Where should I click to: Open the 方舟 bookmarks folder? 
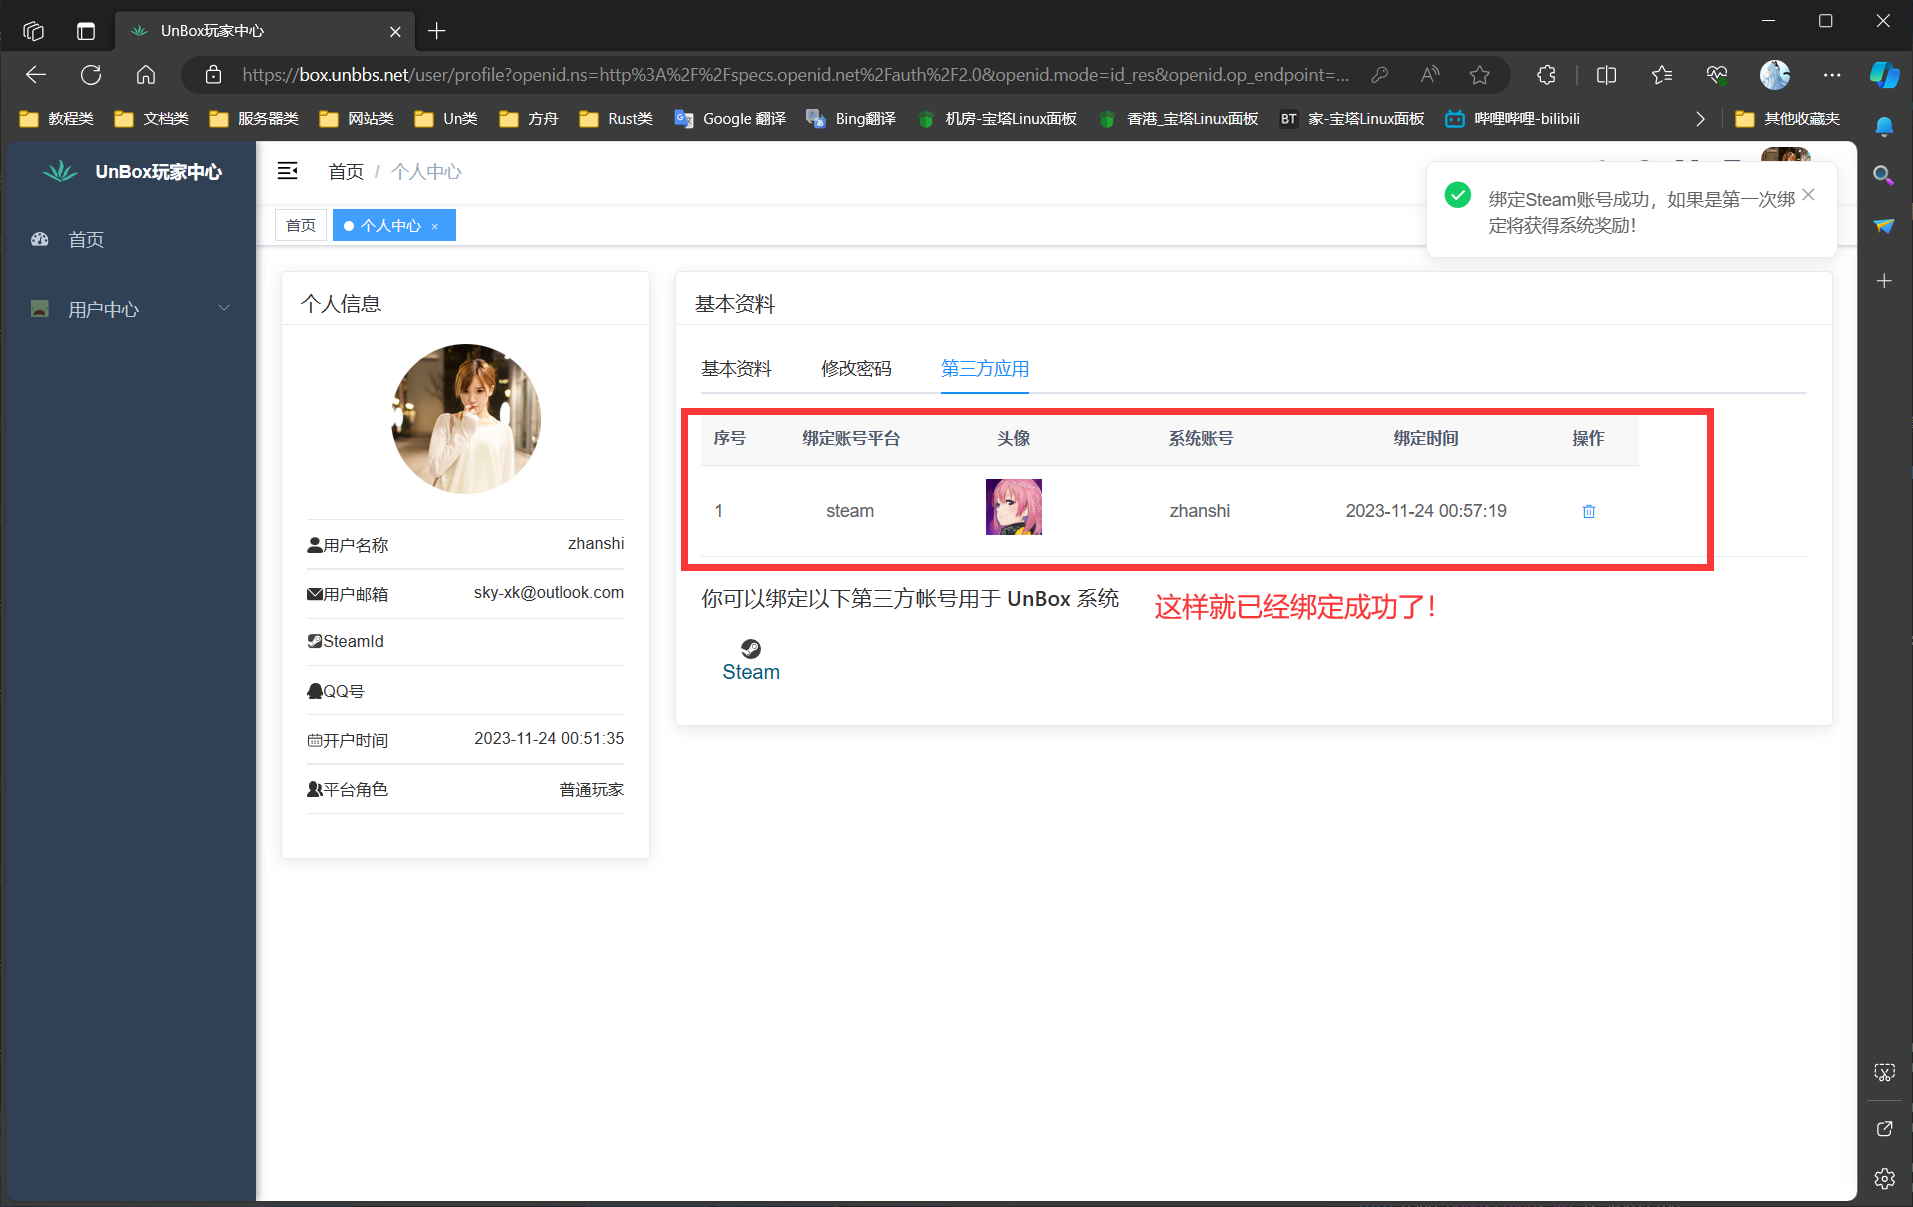[x=529, y=119]
